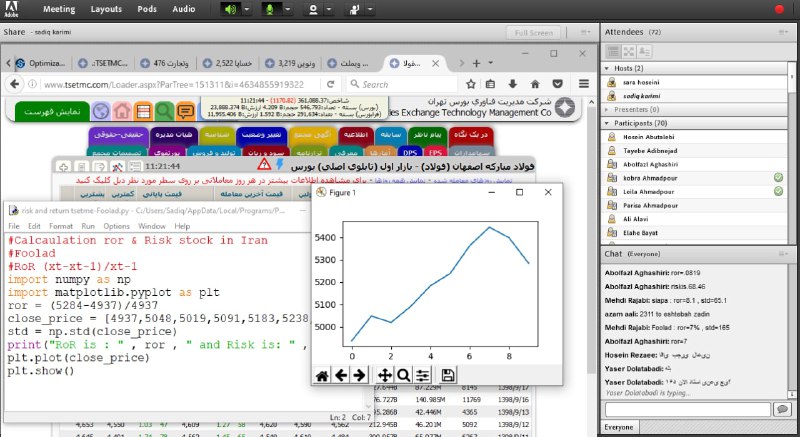Click the tsetmc orange message bubble icon

185,111
